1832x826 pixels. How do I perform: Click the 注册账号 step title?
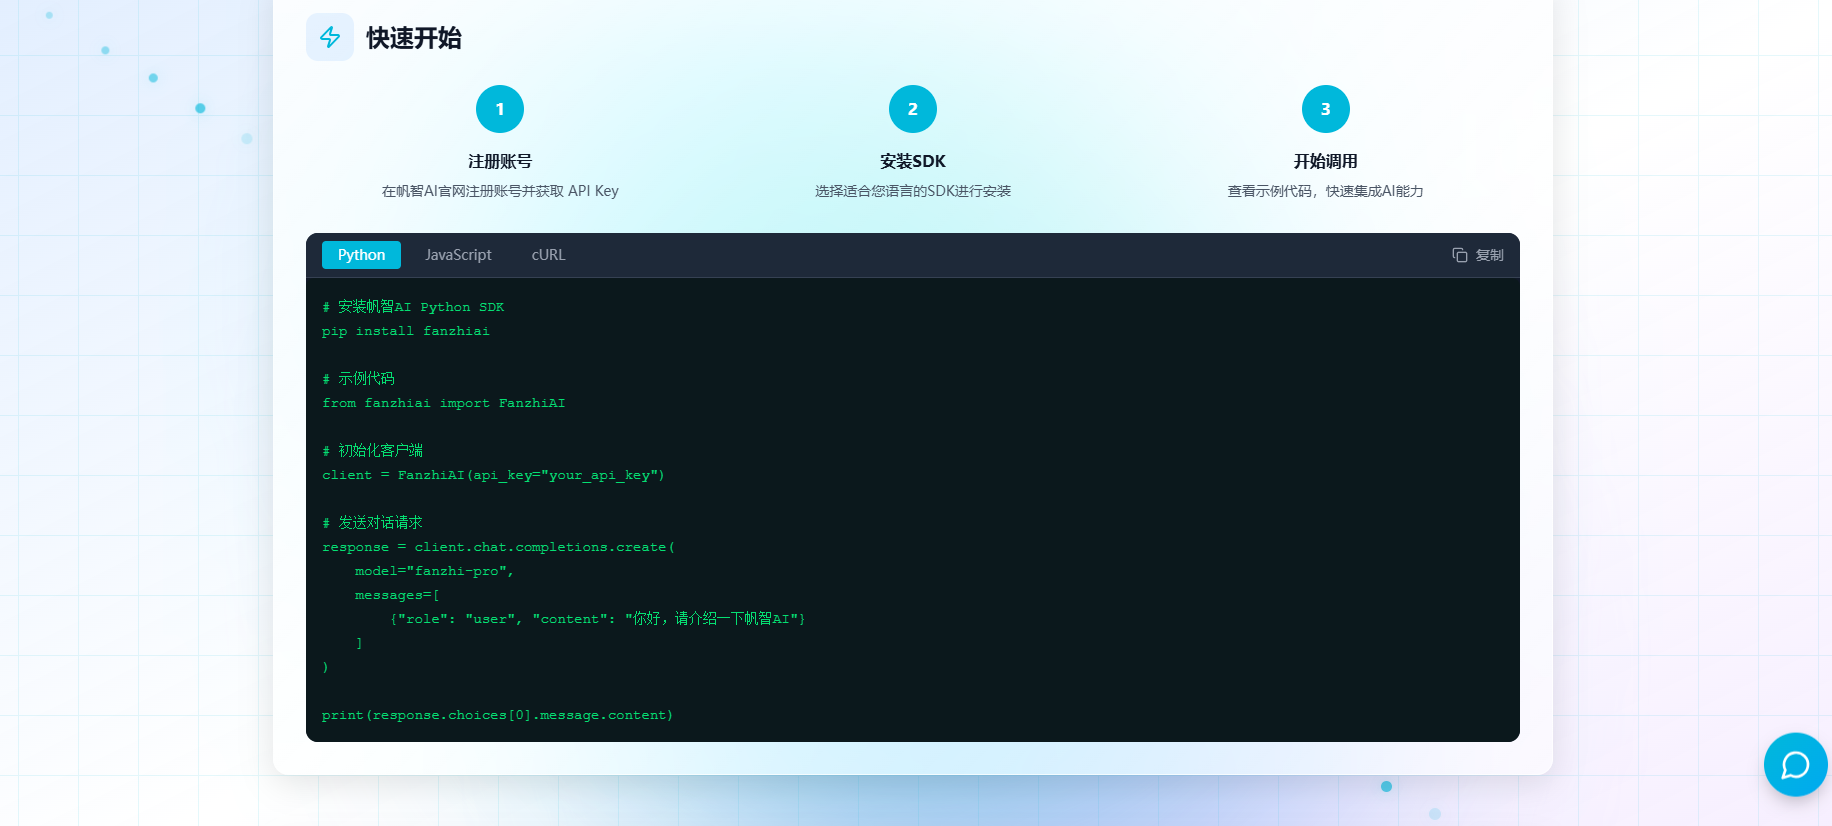pos(500,161)
